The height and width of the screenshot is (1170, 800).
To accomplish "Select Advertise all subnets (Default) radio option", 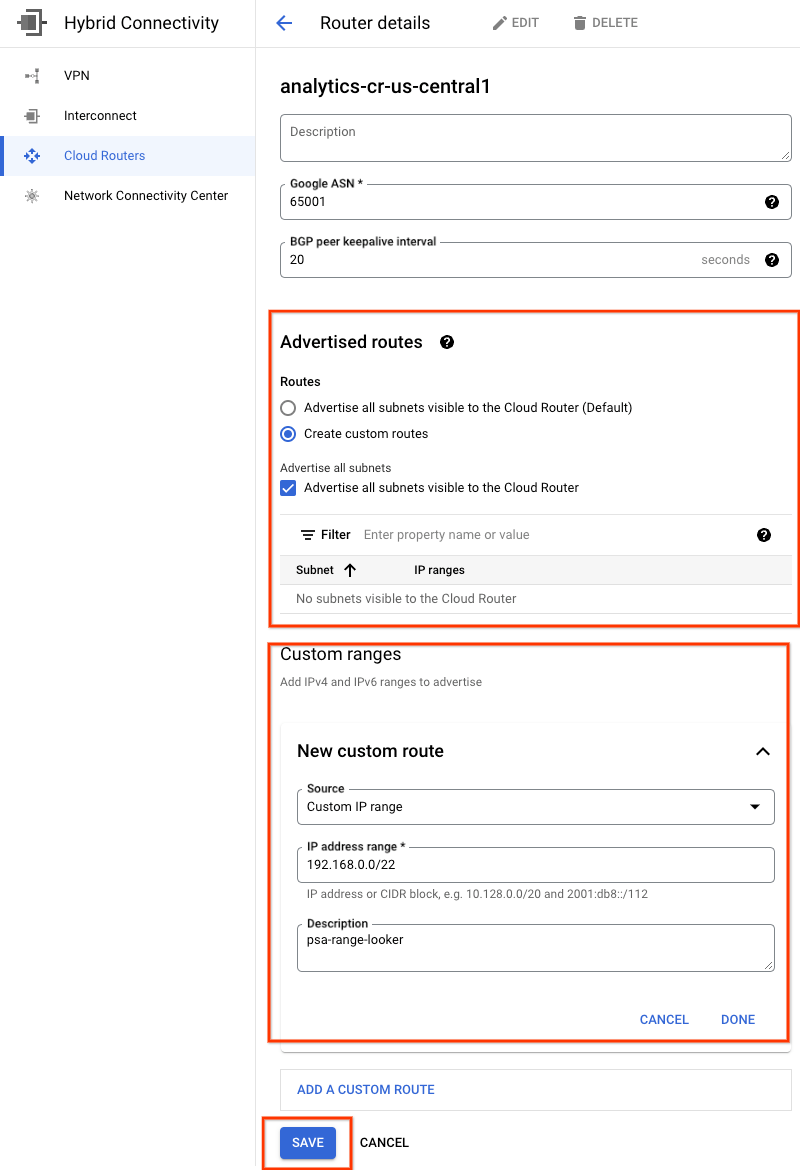I will point(288,408).
